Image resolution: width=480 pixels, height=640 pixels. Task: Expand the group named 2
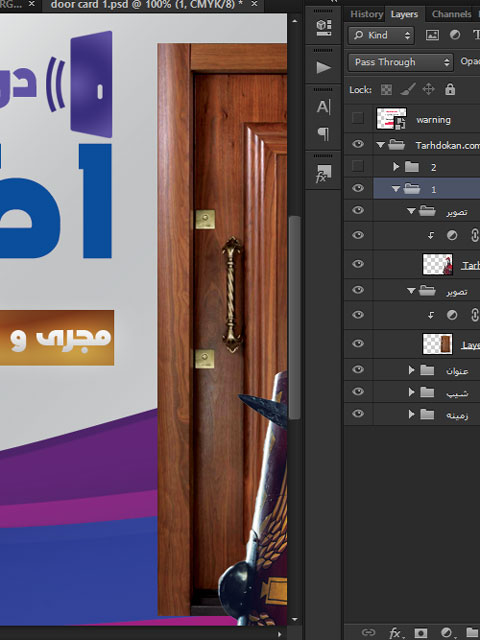coord(396,167)
